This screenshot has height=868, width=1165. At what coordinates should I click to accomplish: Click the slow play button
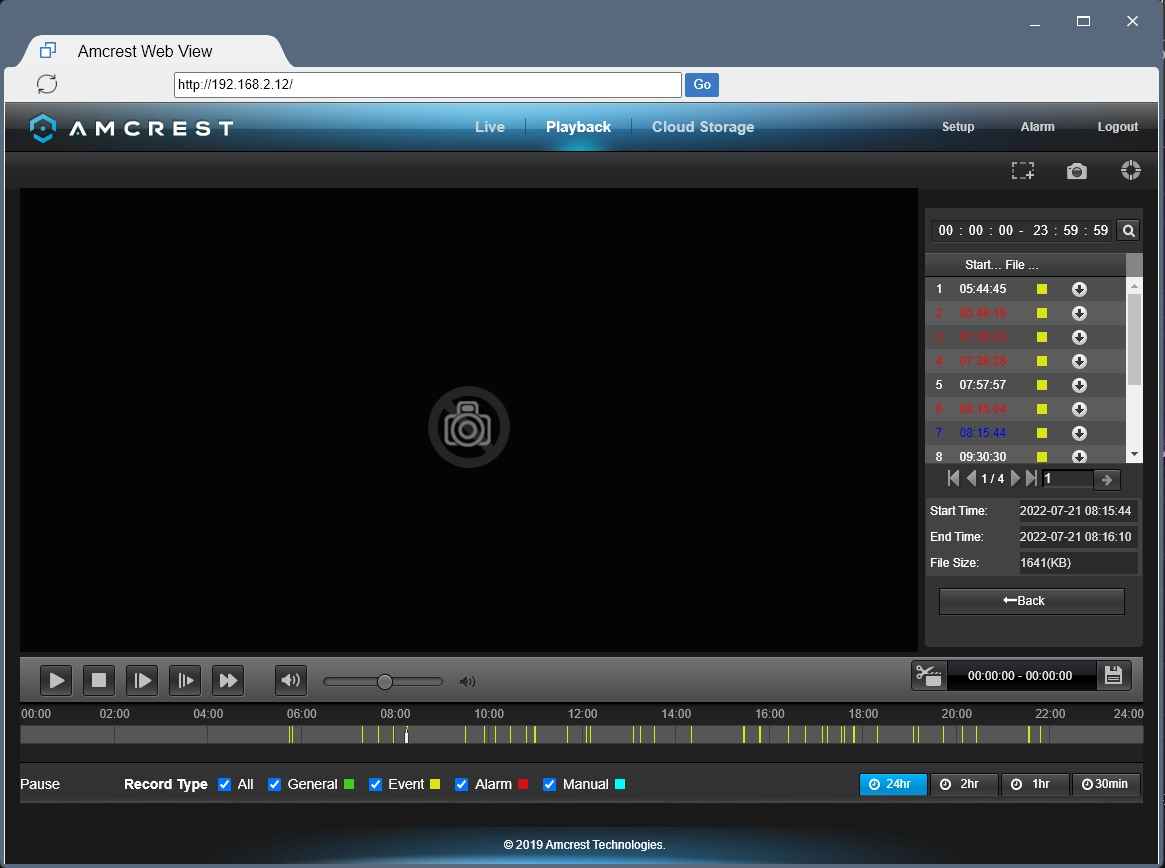click(x=142, y=681)
